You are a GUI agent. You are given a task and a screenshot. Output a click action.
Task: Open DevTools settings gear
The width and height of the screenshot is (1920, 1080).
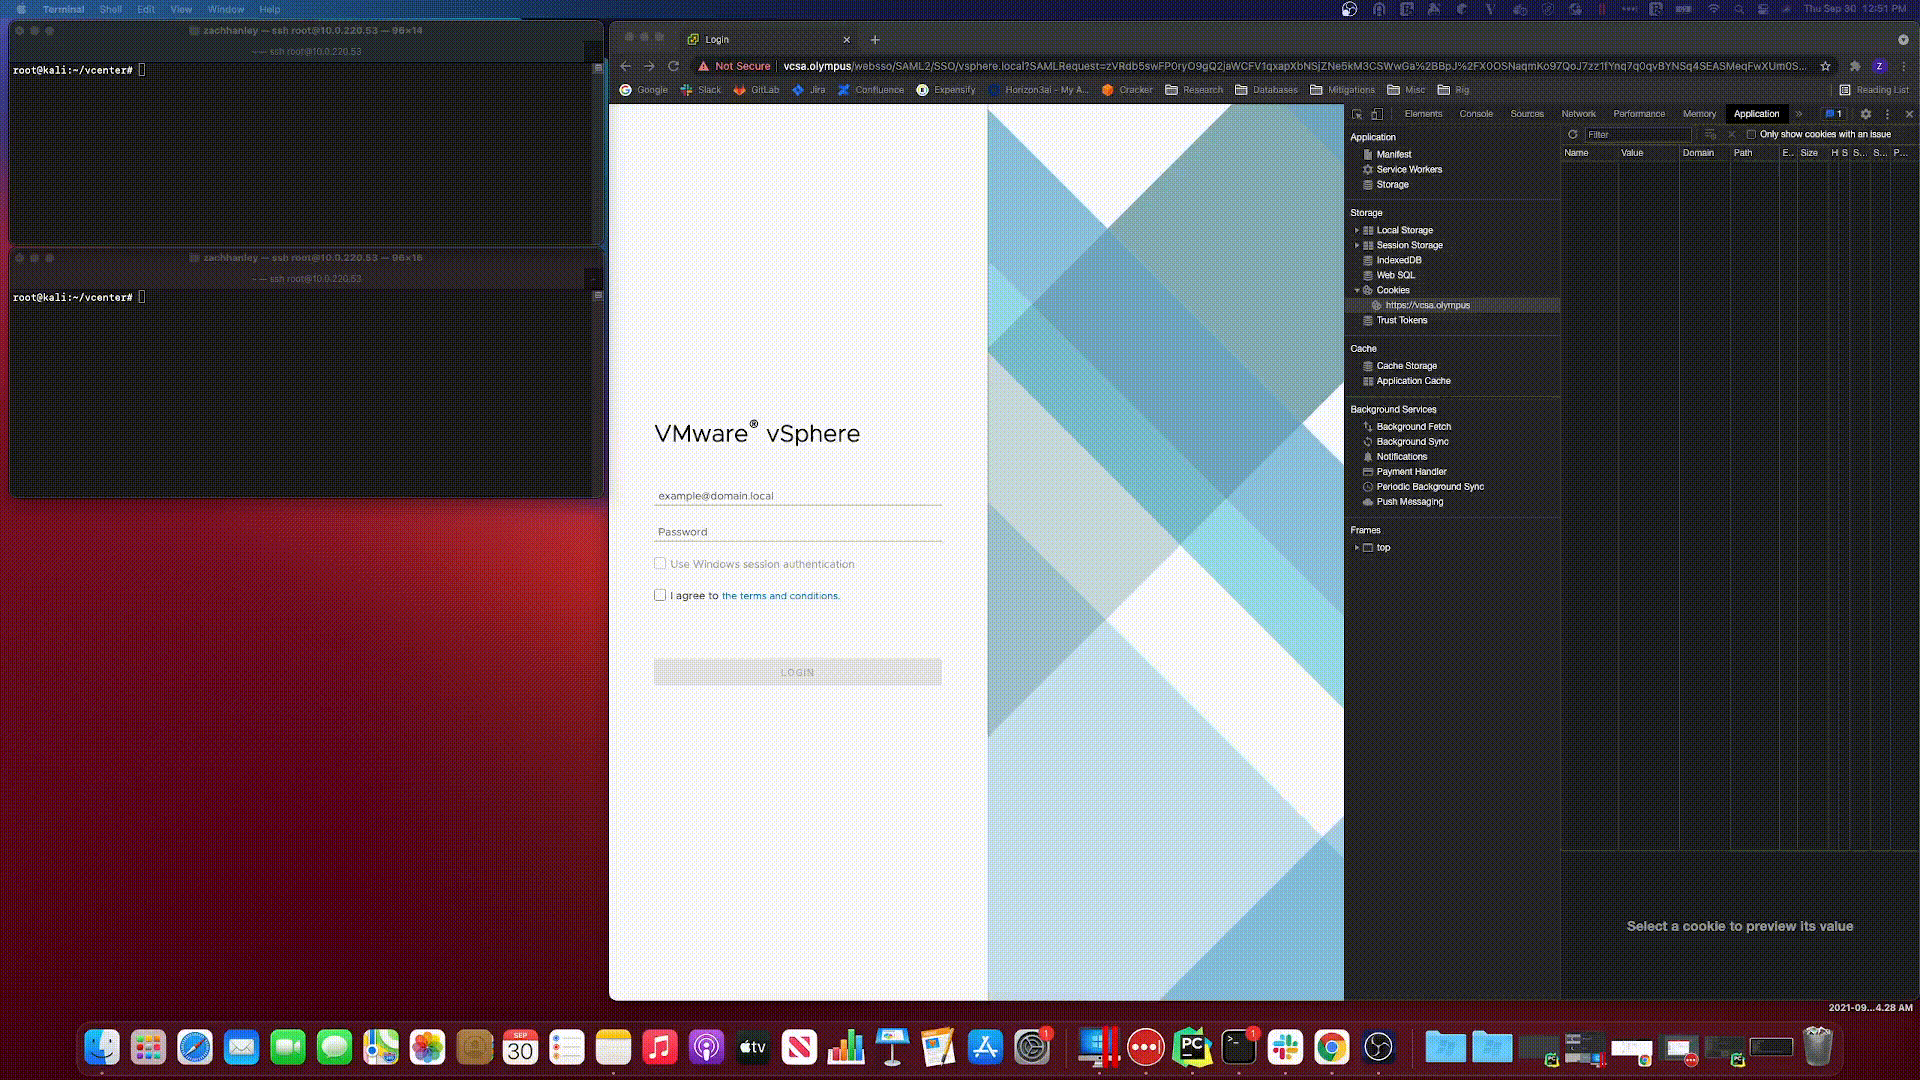click(x=1865, y=114)
